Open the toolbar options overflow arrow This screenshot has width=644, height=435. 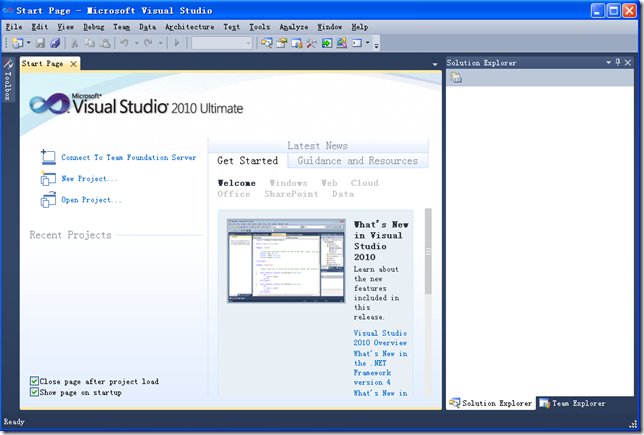pos(376,45)
